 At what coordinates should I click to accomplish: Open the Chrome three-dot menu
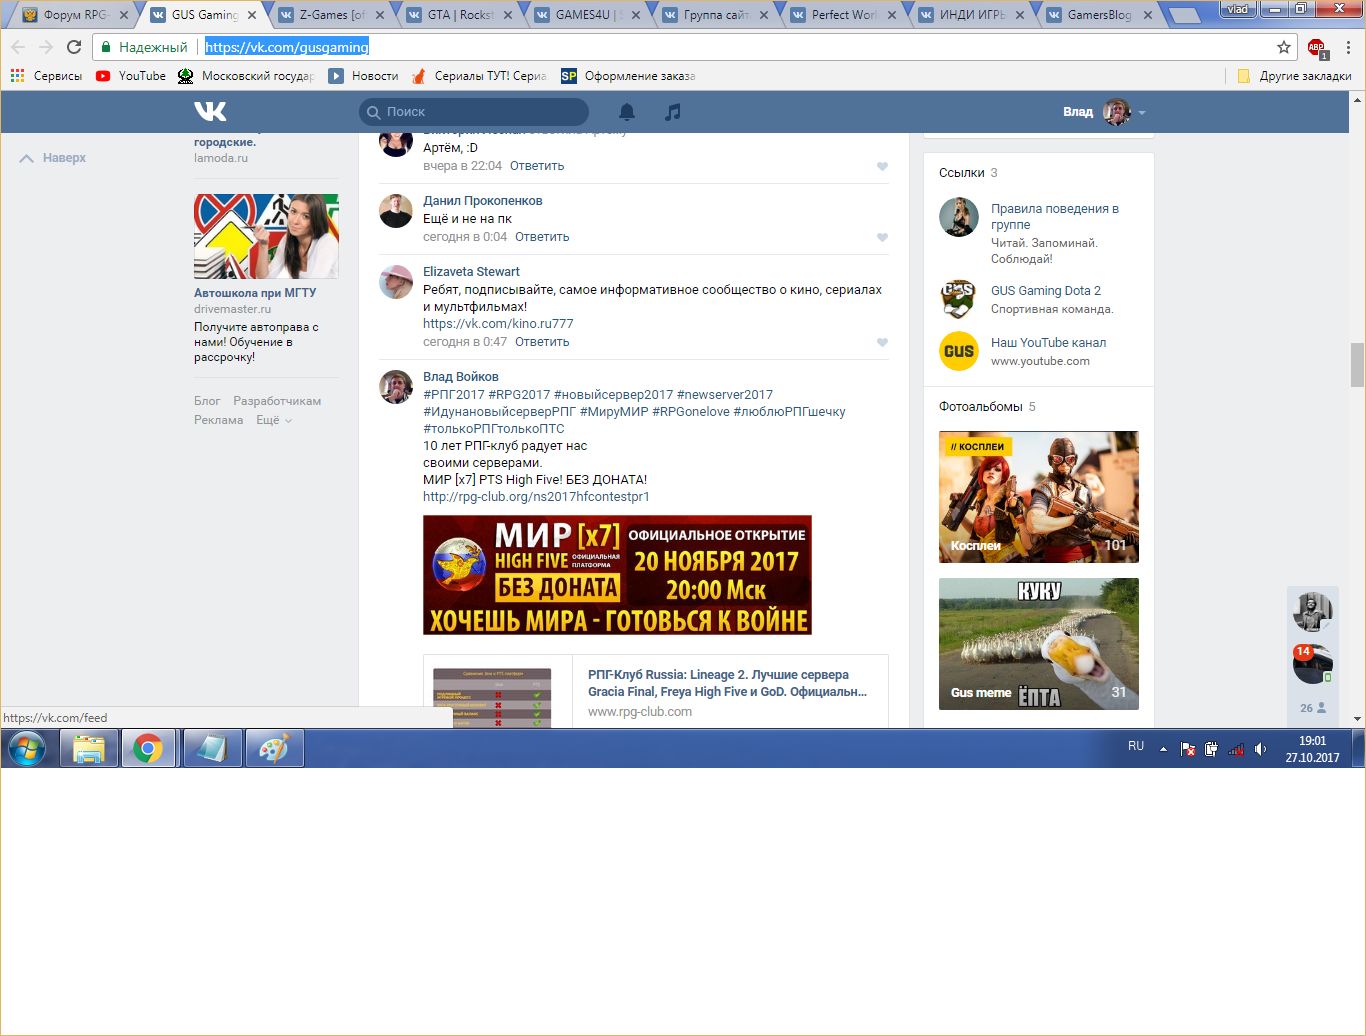[x=1348, y=47]
